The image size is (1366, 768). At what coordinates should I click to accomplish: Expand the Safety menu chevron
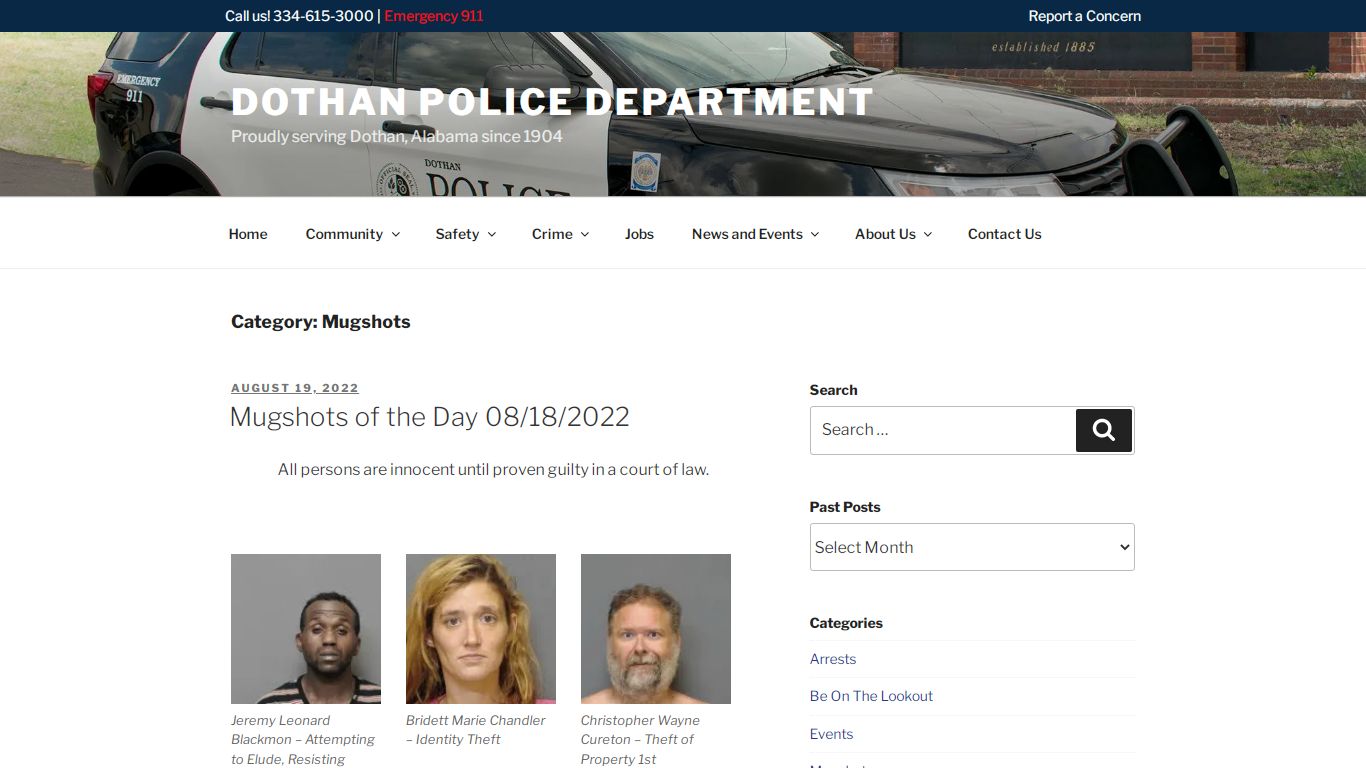tap(491, 234)
